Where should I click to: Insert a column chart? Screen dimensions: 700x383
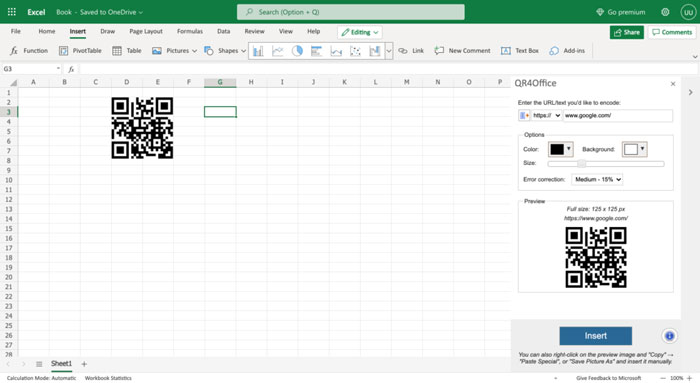258,51
